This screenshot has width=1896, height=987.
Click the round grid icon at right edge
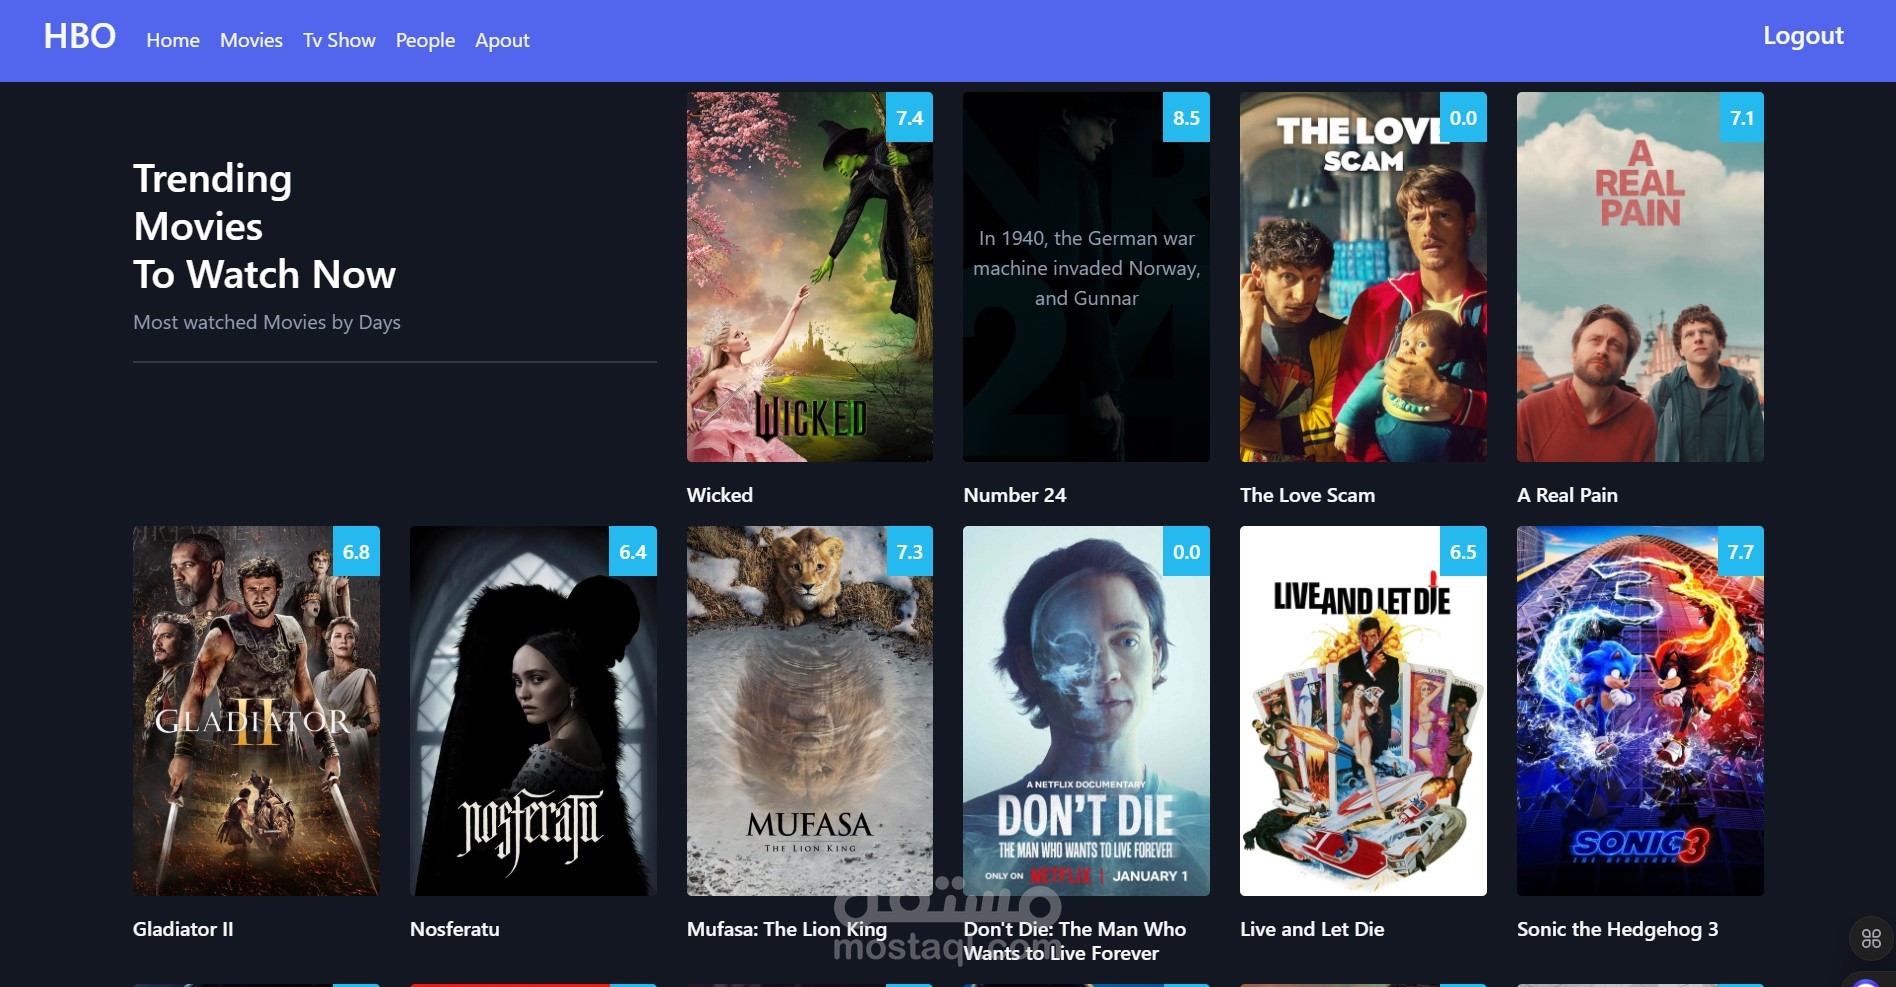point(1871,939)
